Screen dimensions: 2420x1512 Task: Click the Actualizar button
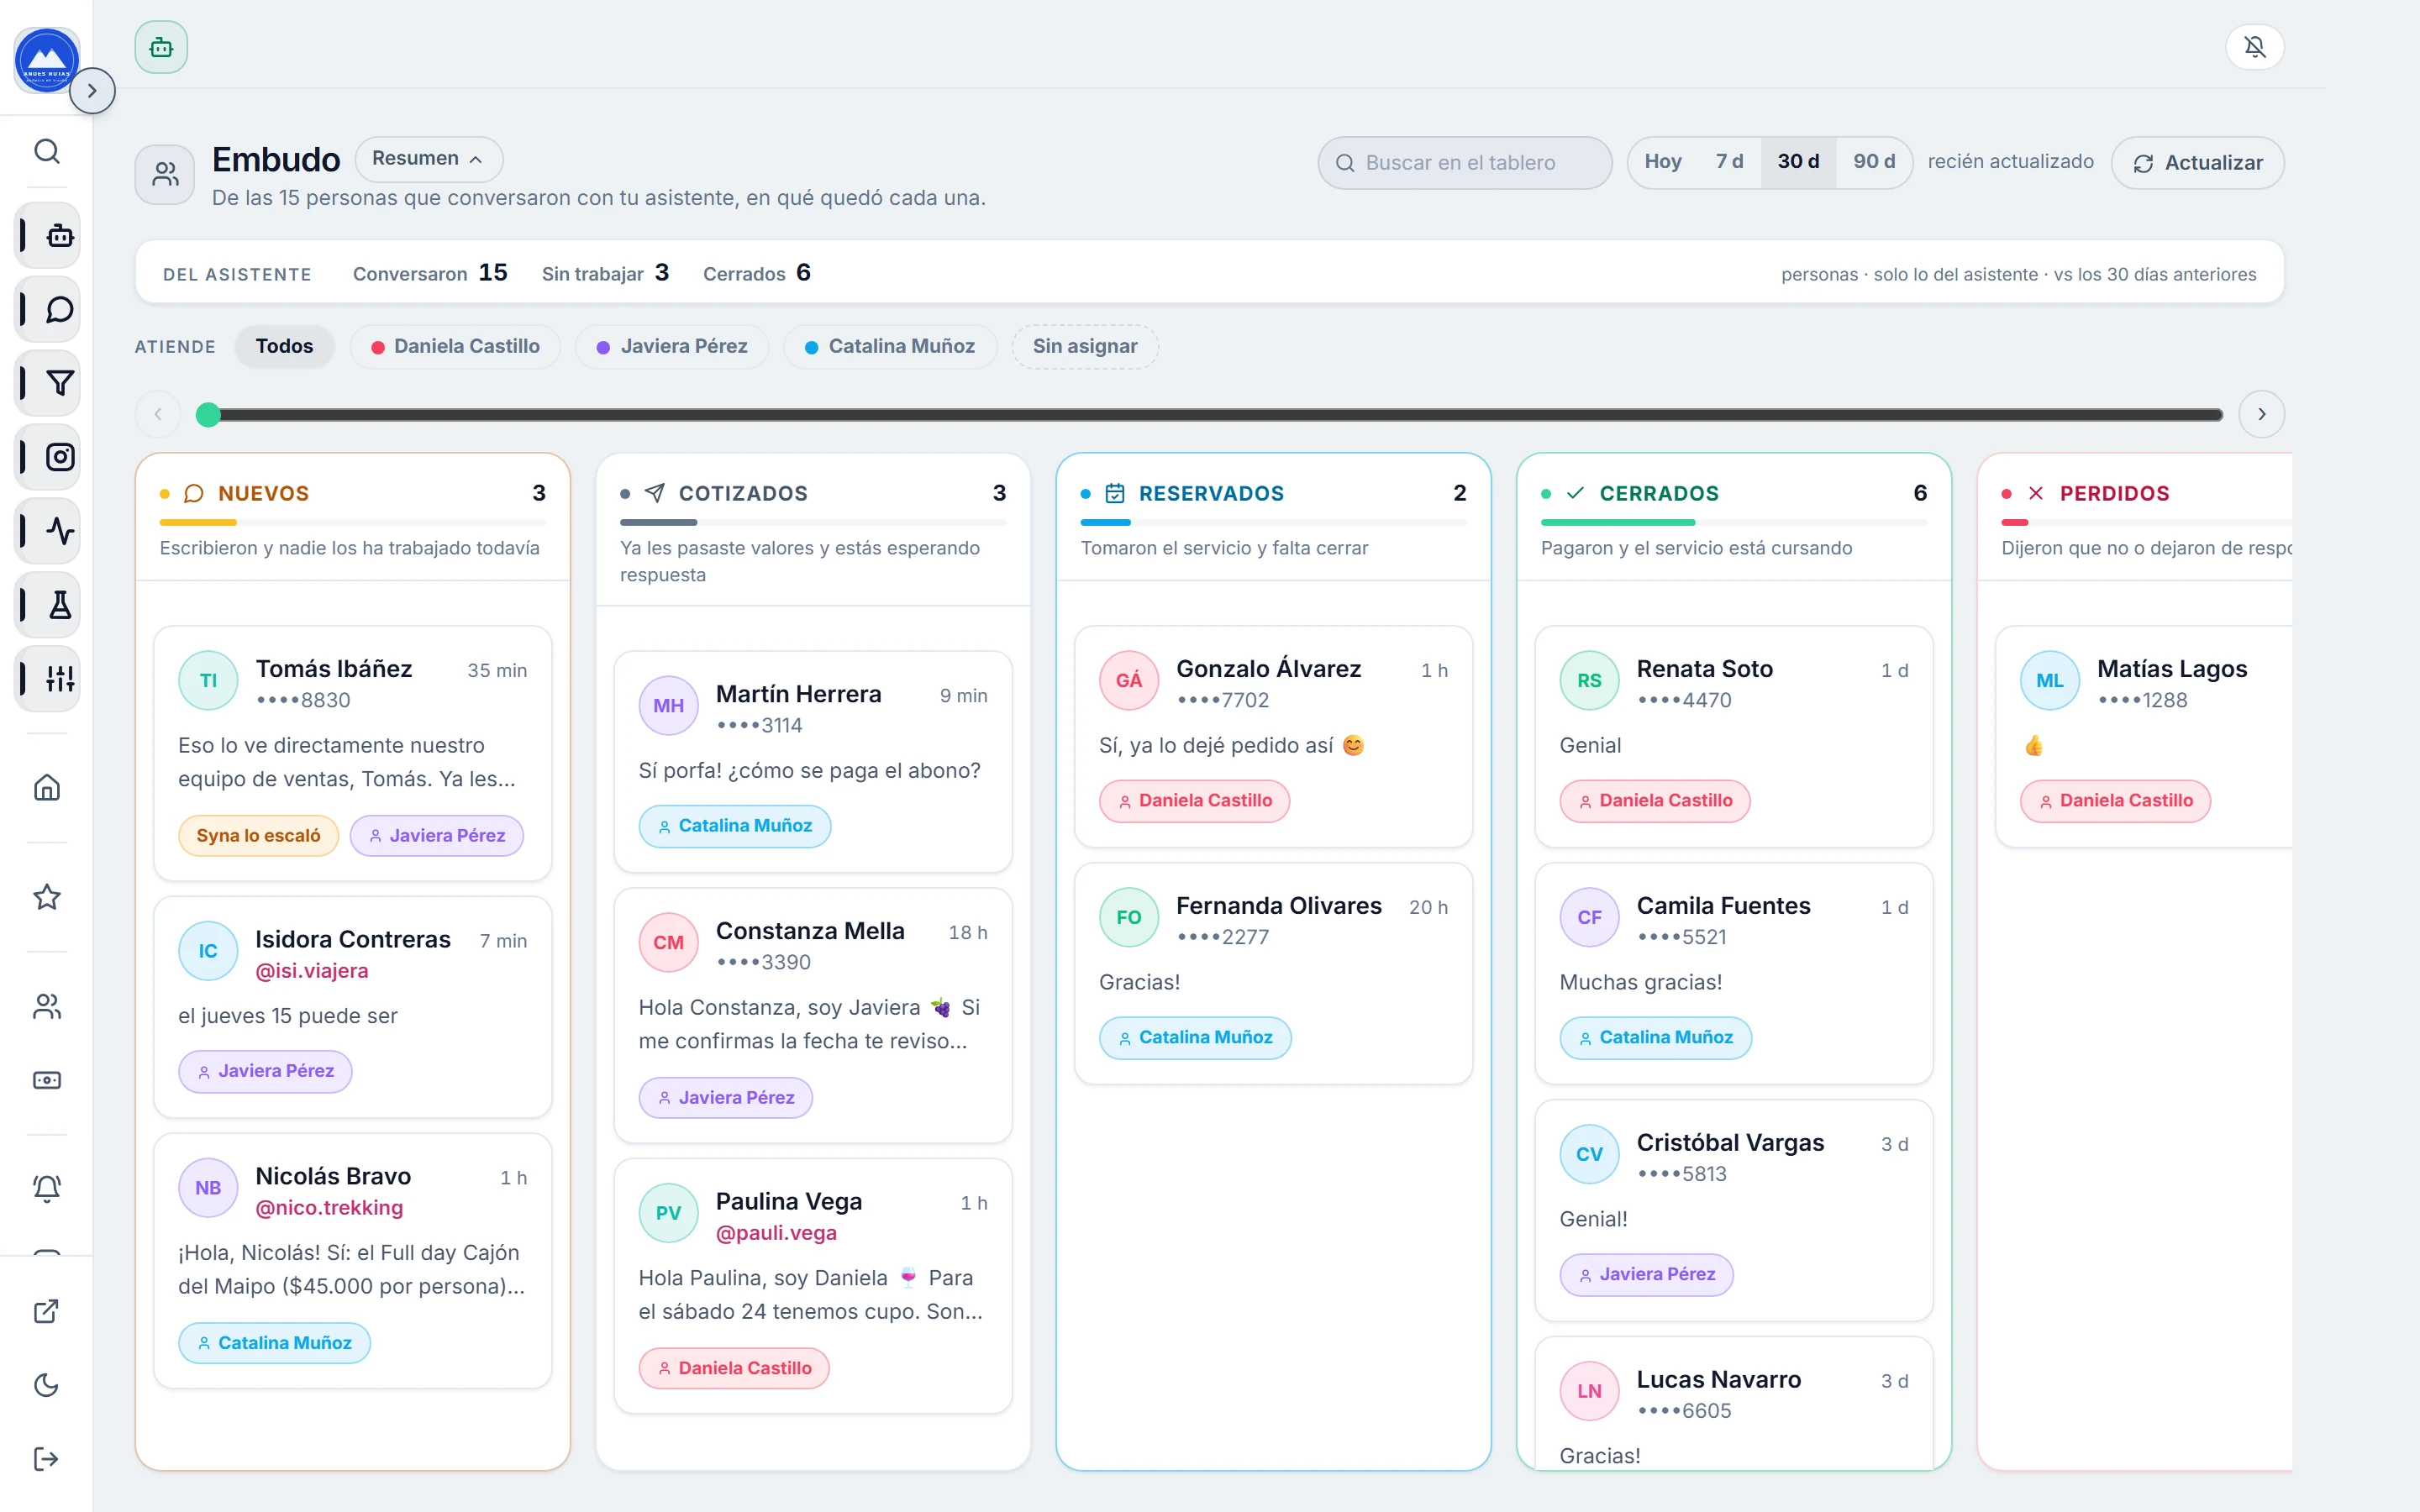coord(2197,163)
